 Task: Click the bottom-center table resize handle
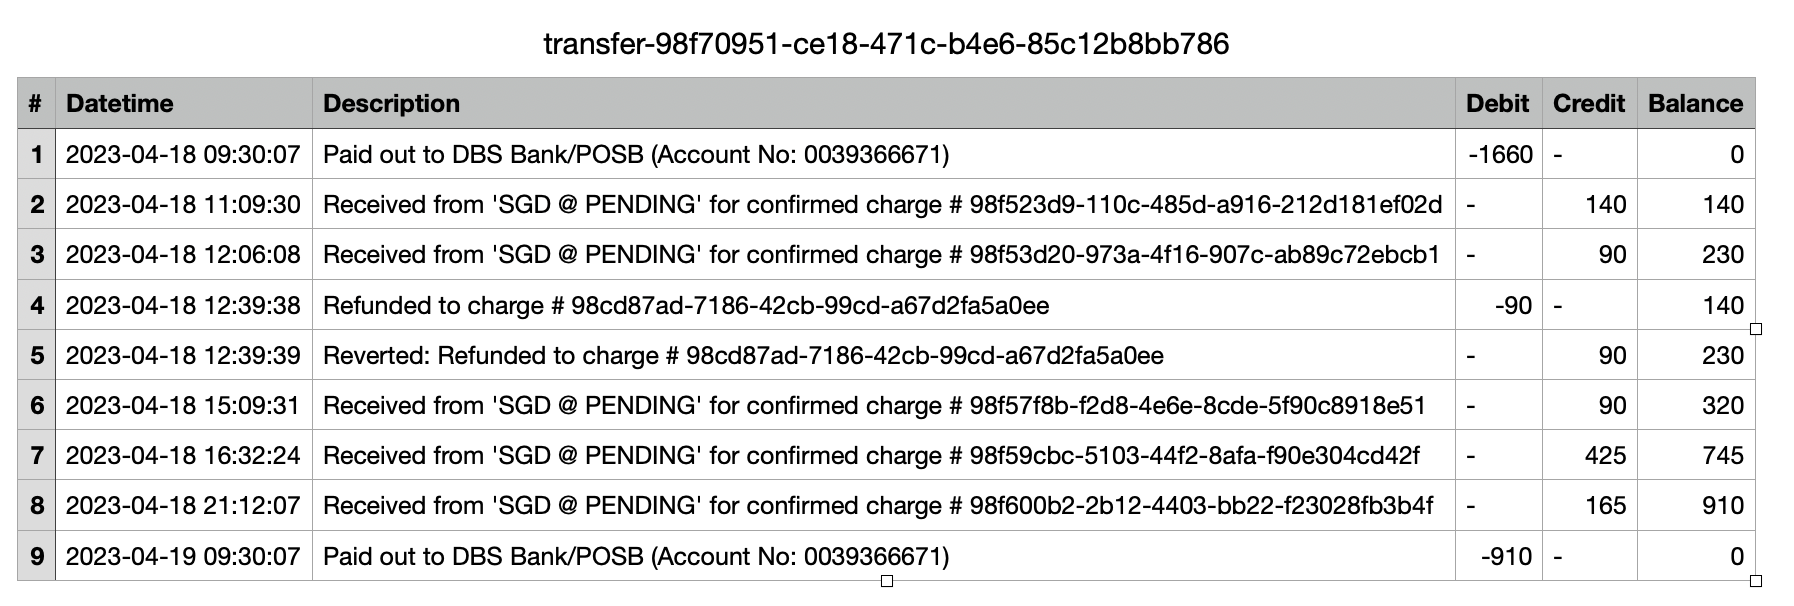tap(886, 580)
